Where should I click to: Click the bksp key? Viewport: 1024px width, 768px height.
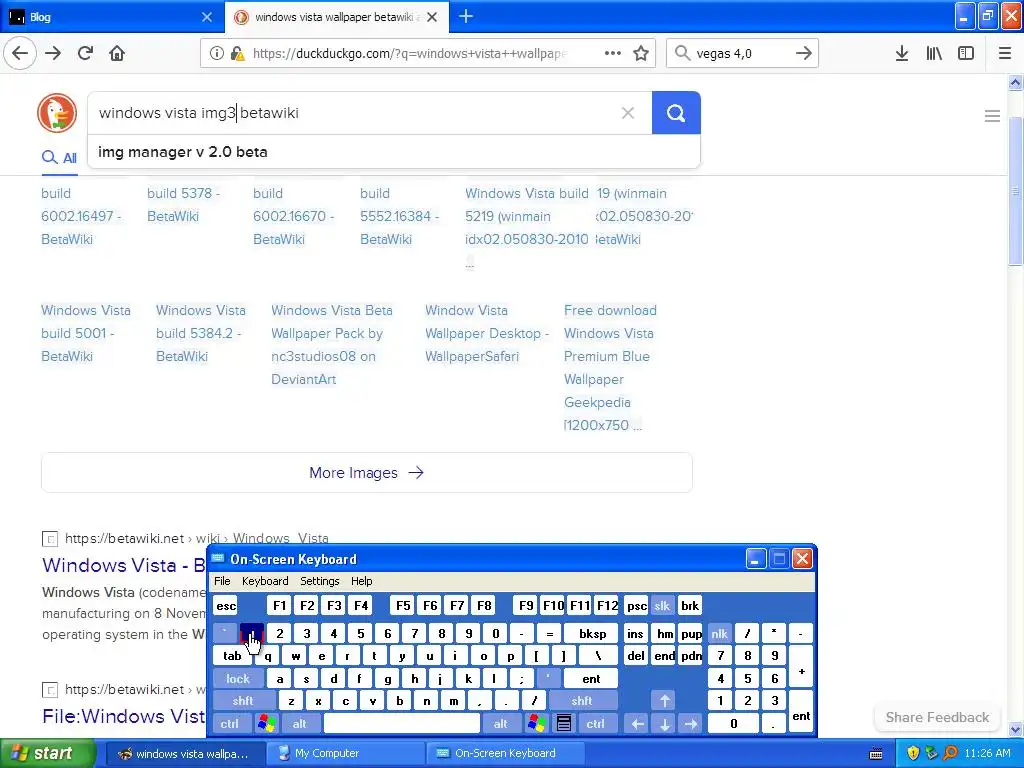593,633
